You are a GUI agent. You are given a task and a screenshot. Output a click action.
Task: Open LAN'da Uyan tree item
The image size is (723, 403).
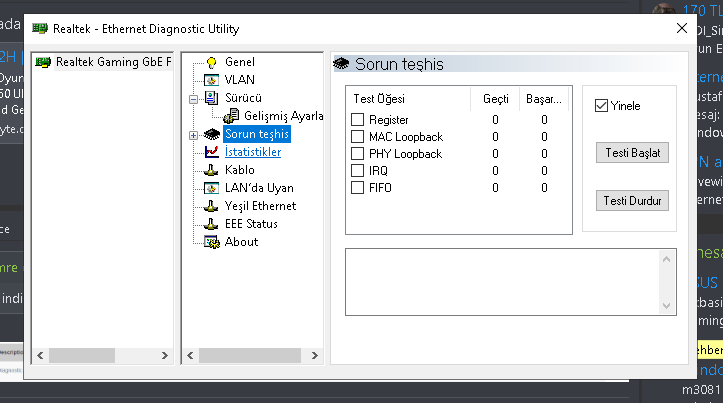(x=259, y=188)
